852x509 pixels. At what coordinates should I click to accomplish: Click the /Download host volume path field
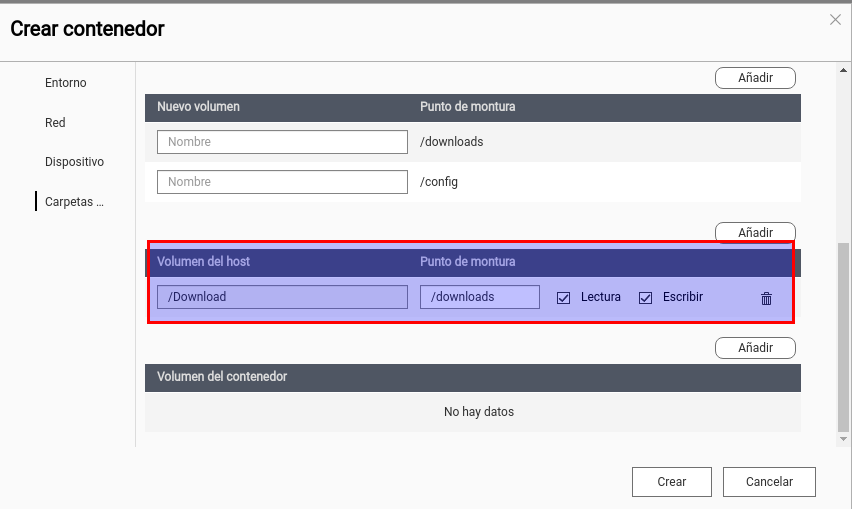click(282, 297)
